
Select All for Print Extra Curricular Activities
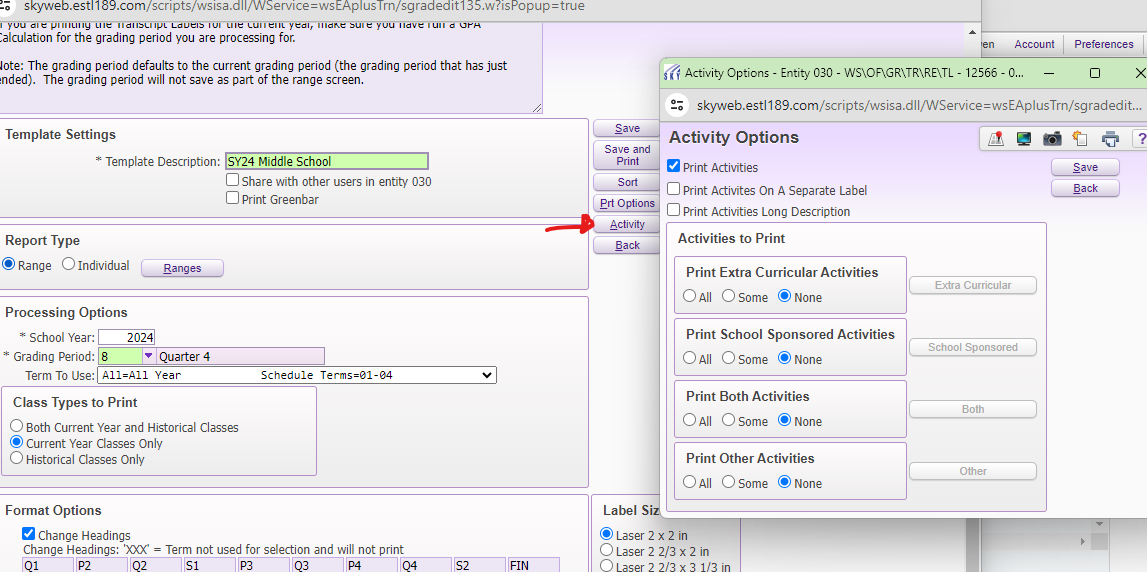[690, 296]
